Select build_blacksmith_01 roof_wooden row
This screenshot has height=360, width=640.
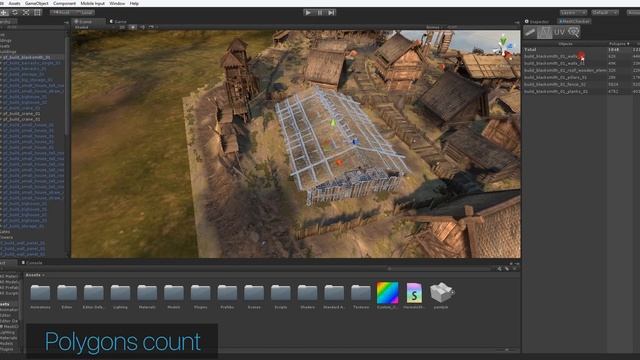[582, 71]
